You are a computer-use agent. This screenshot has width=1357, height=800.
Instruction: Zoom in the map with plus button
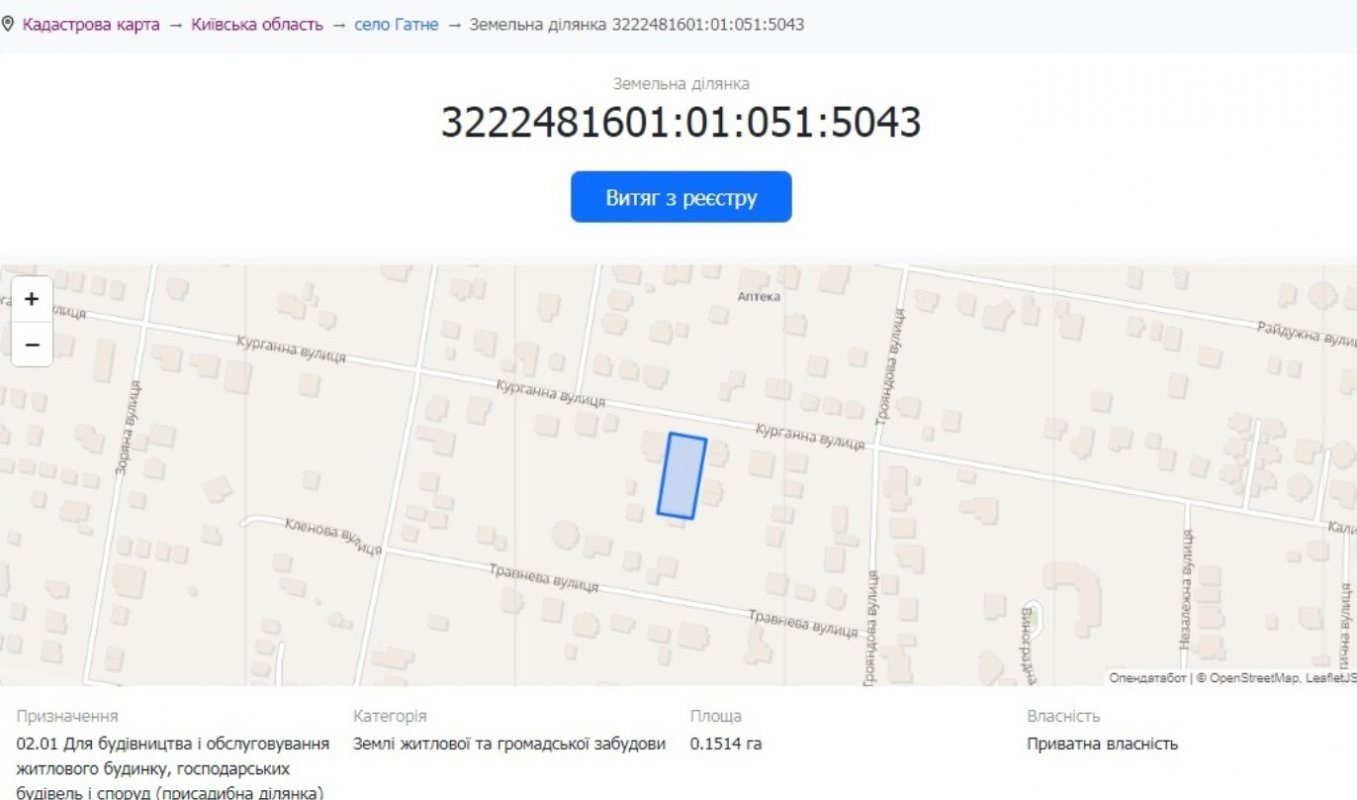click(x=31, y=299)
